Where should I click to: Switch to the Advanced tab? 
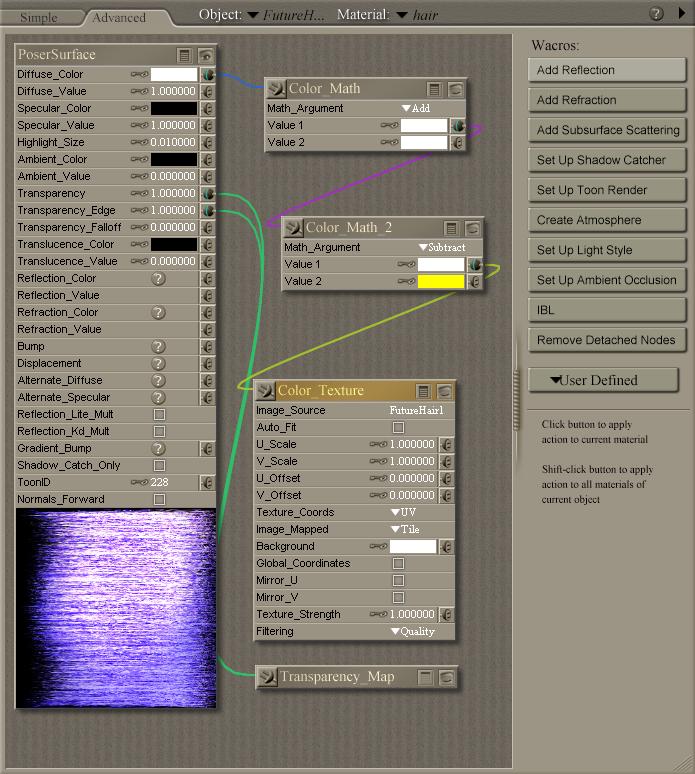click(119, 18)
